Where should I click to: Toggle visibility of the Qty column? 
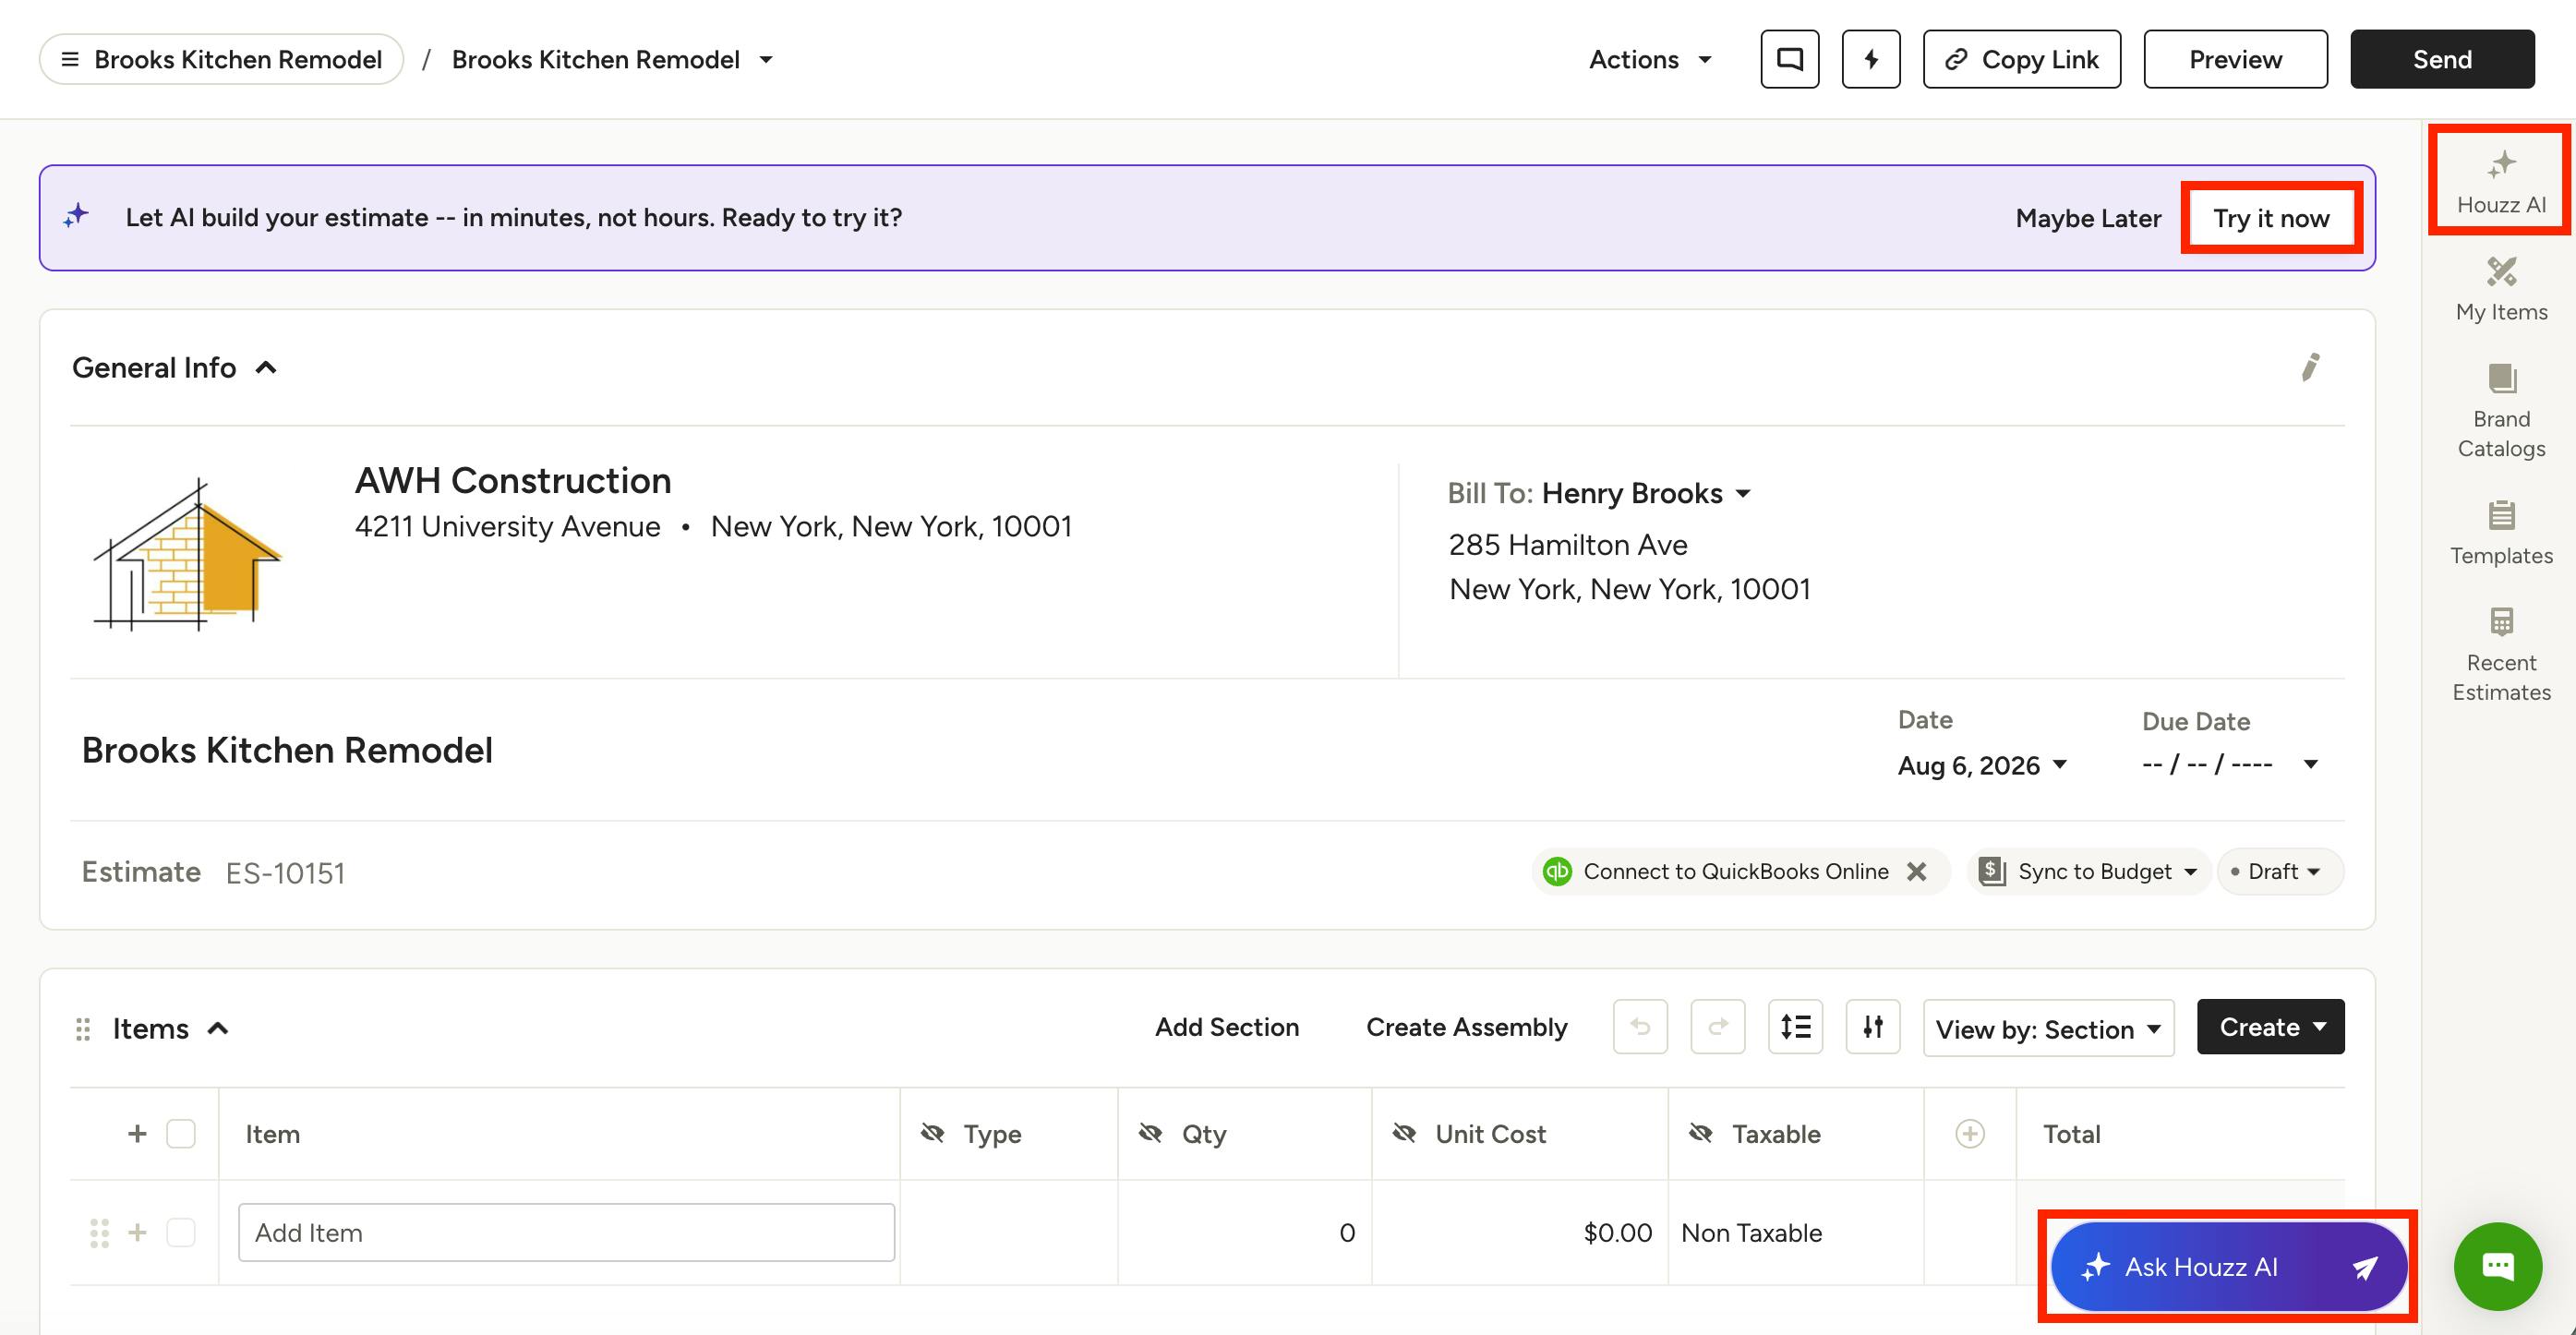(1150, 1133)
